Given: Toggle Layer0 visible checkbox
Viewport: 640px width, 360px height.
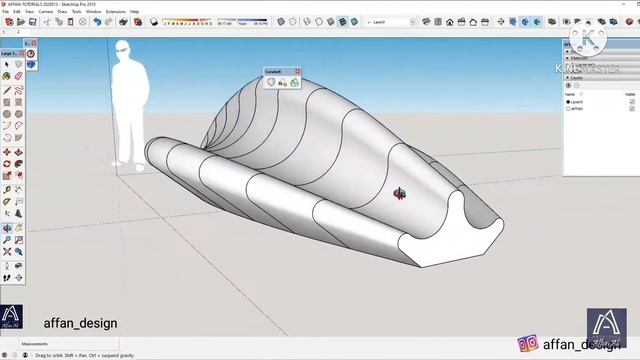Looking at the screenshot, I should point(632,102).
